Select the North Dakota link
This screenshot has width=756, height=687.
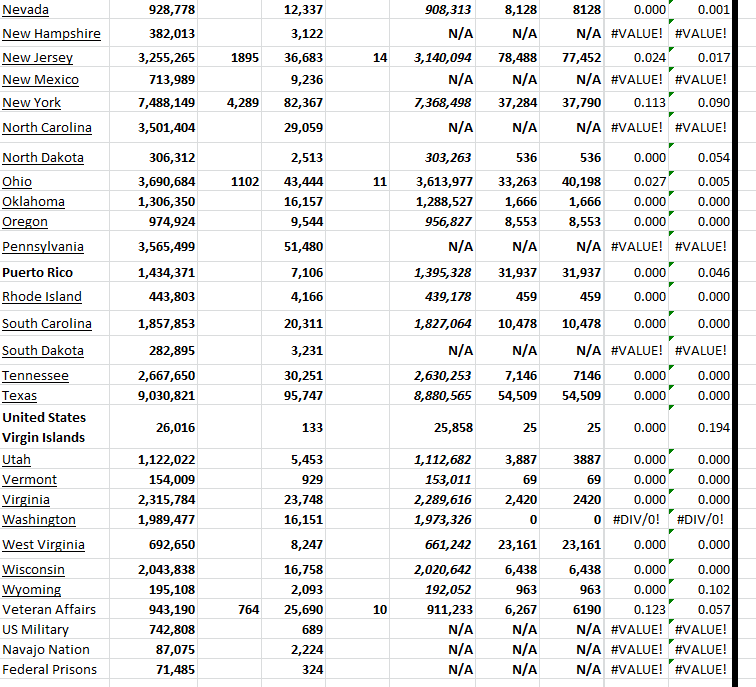(43, 158)
